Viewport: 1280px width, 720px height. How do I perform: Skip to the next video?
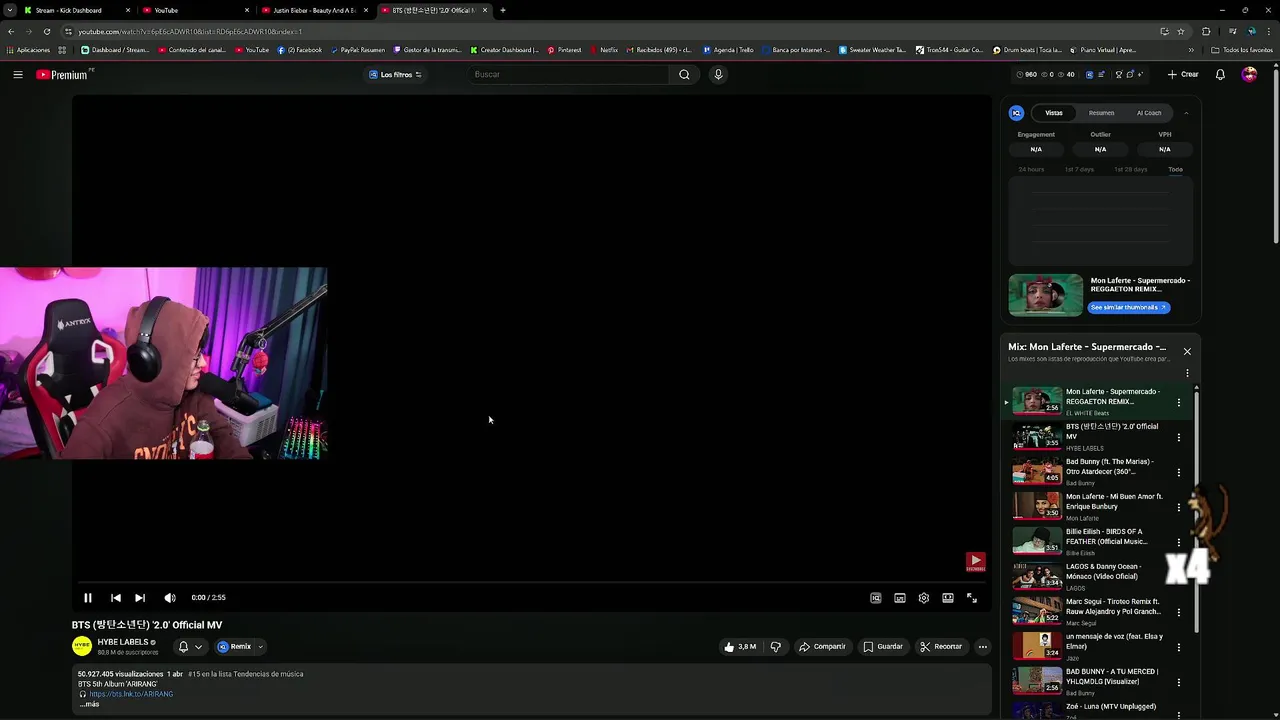click(x=140, y=598)
